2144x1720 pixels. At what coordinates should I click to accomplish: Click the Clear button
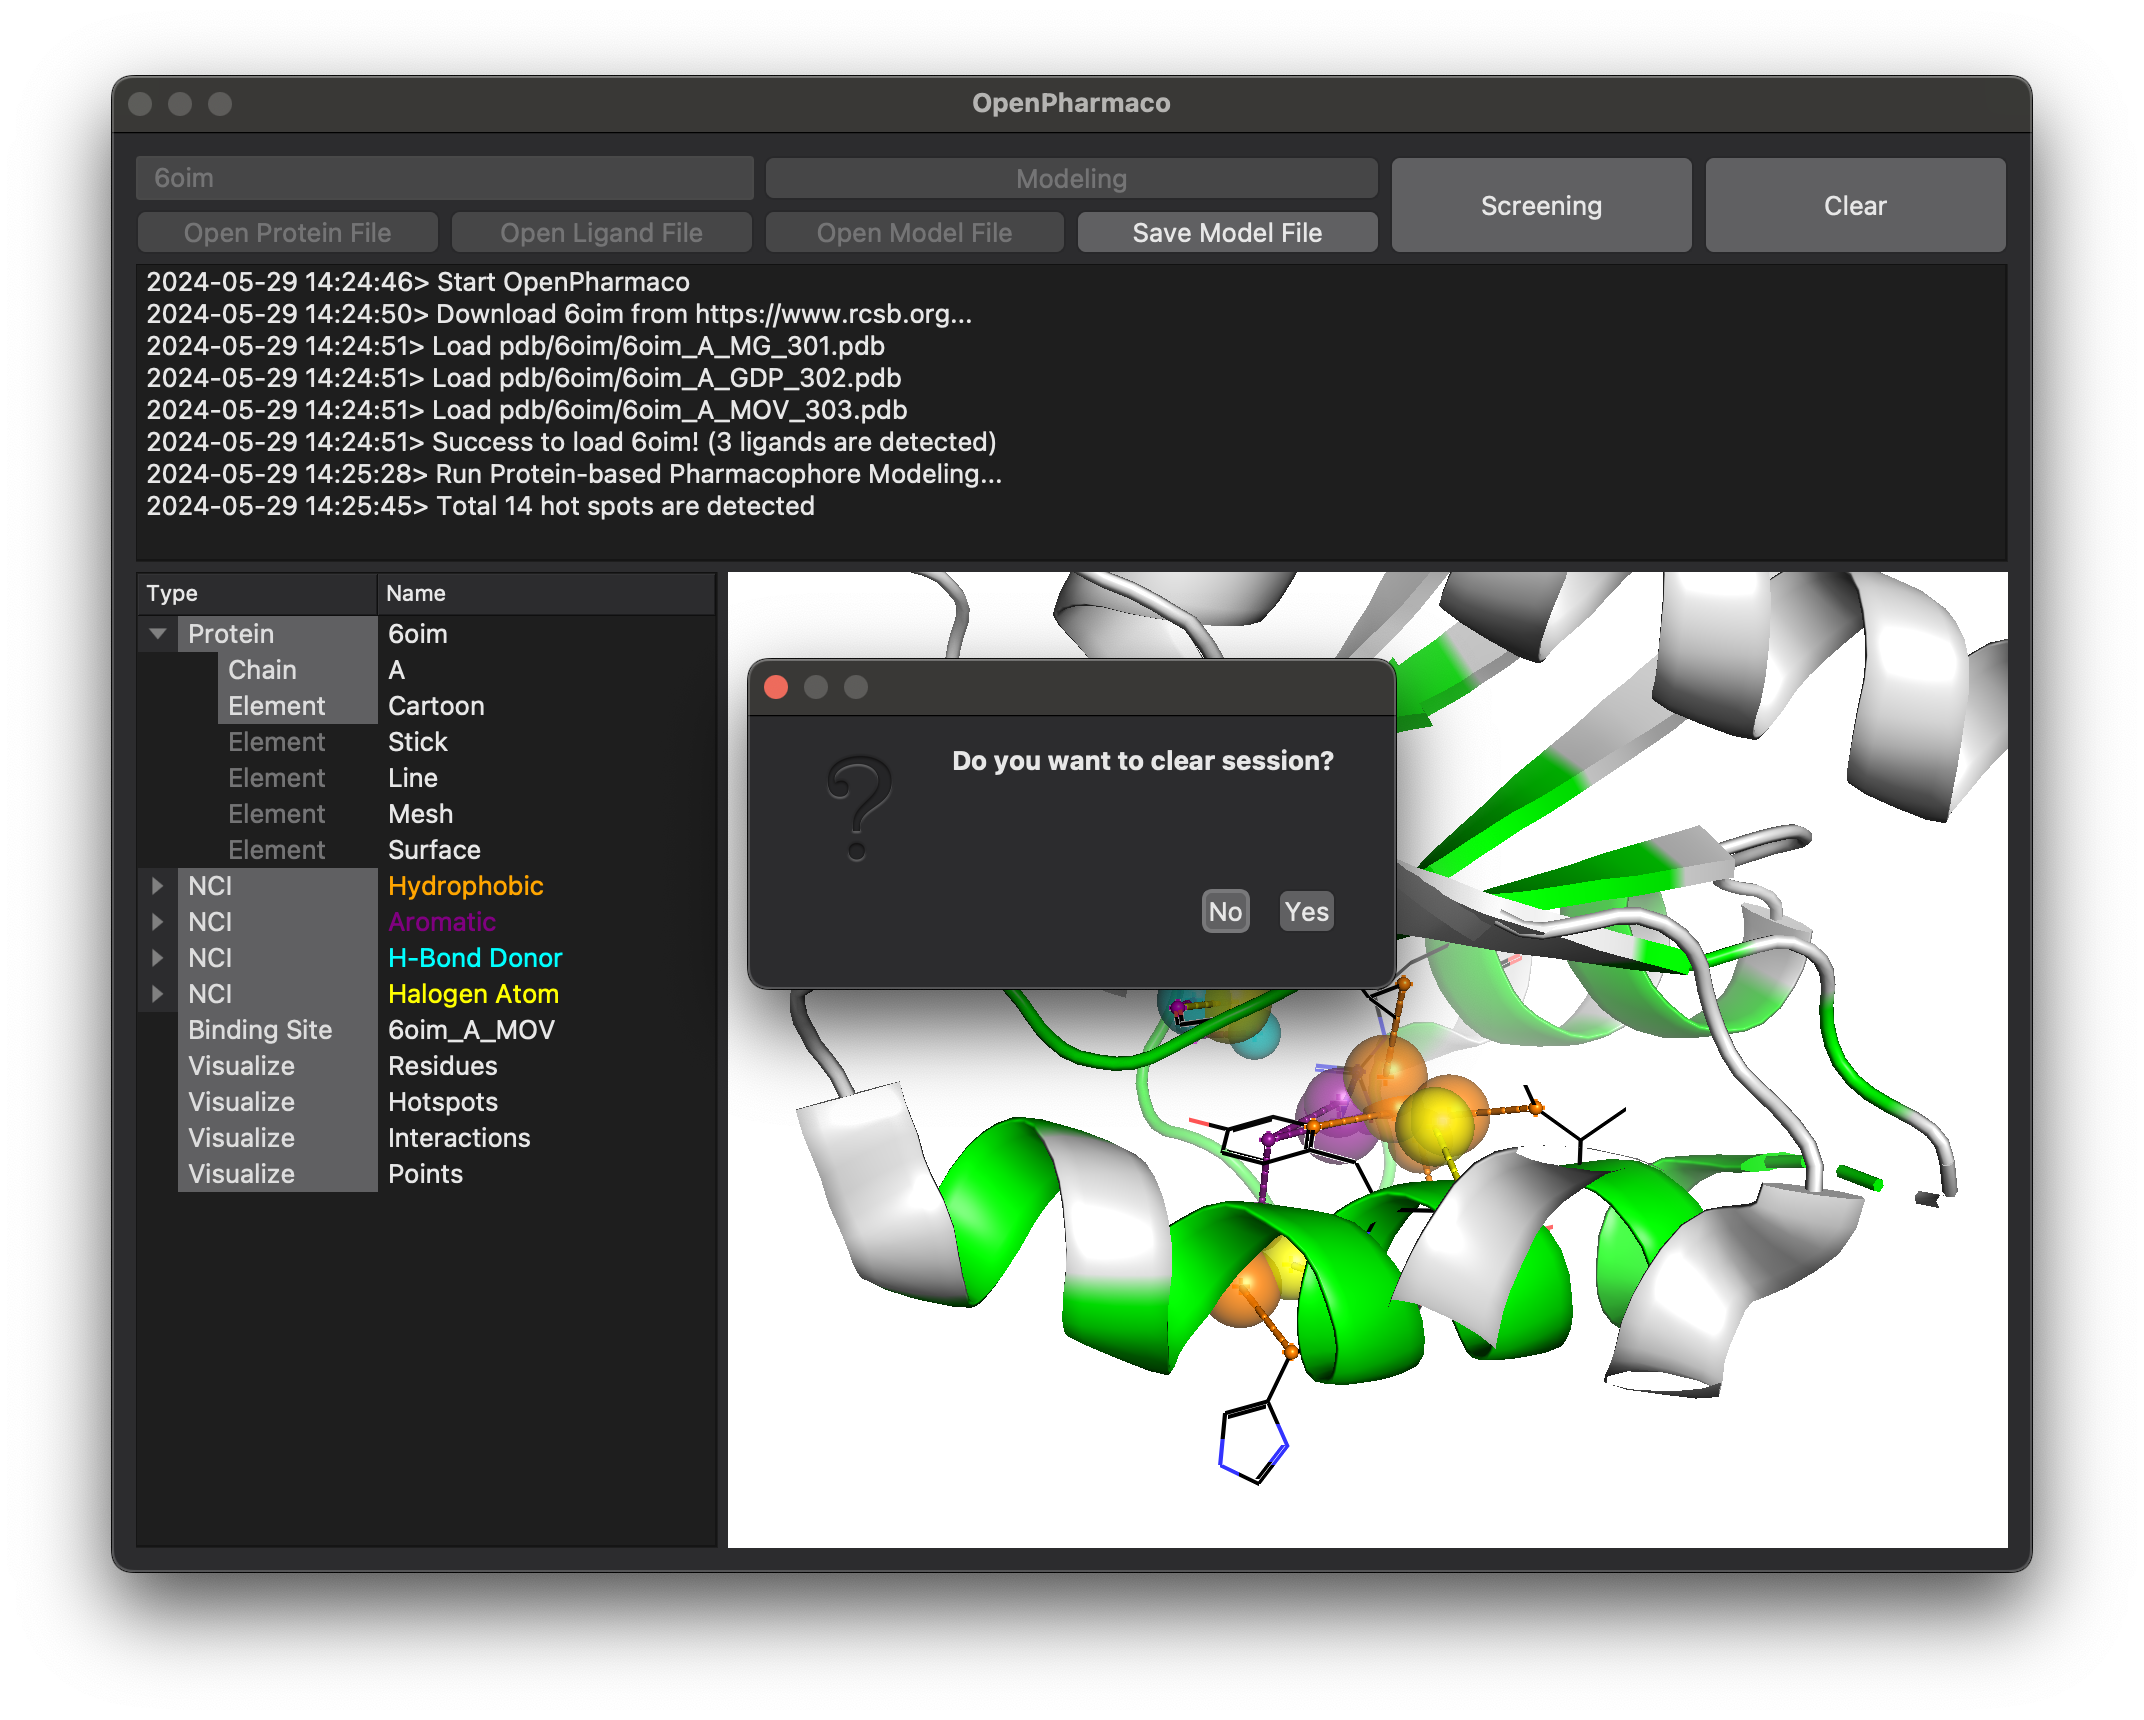point(1854,205)
